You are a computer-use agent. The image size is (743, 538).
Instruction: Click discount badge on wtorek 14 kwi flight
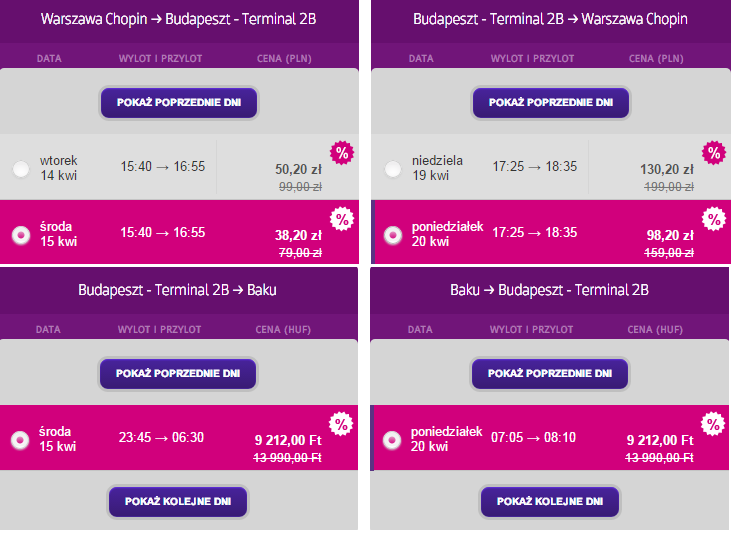coord(342,153)
